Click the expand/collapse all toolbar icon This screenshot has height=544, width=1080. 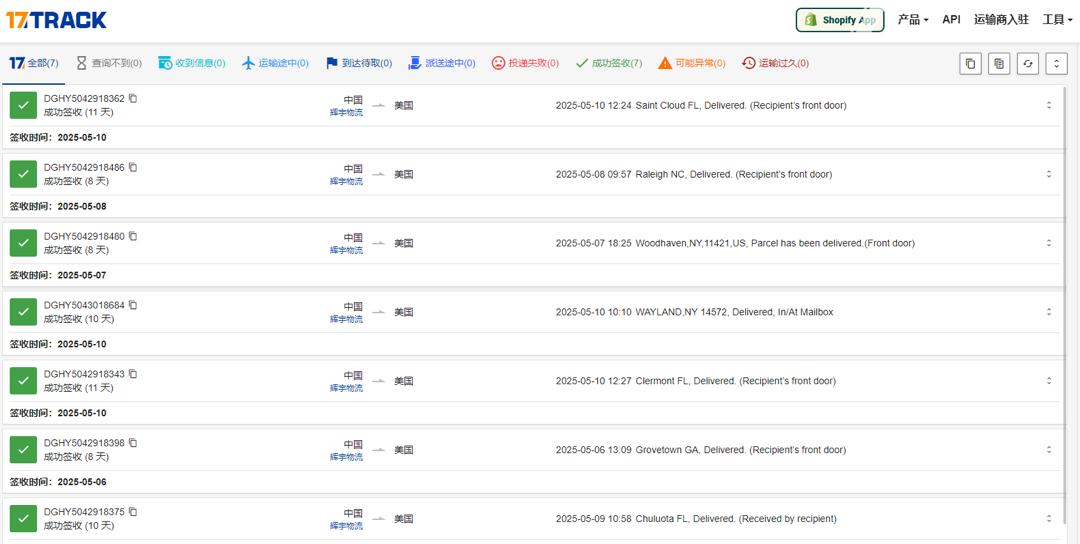point(1057,63)
